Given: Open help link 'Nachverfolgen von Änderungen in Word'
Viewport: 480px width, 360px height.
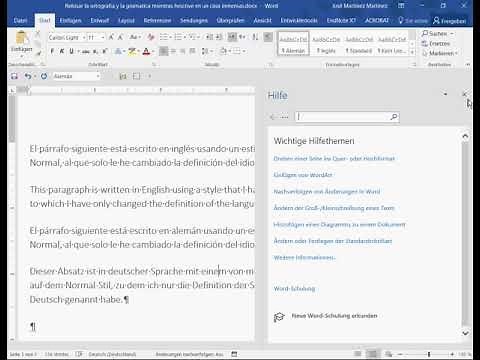Looking at the screenshot, I should pyautogui.click(x=327, y=191).
